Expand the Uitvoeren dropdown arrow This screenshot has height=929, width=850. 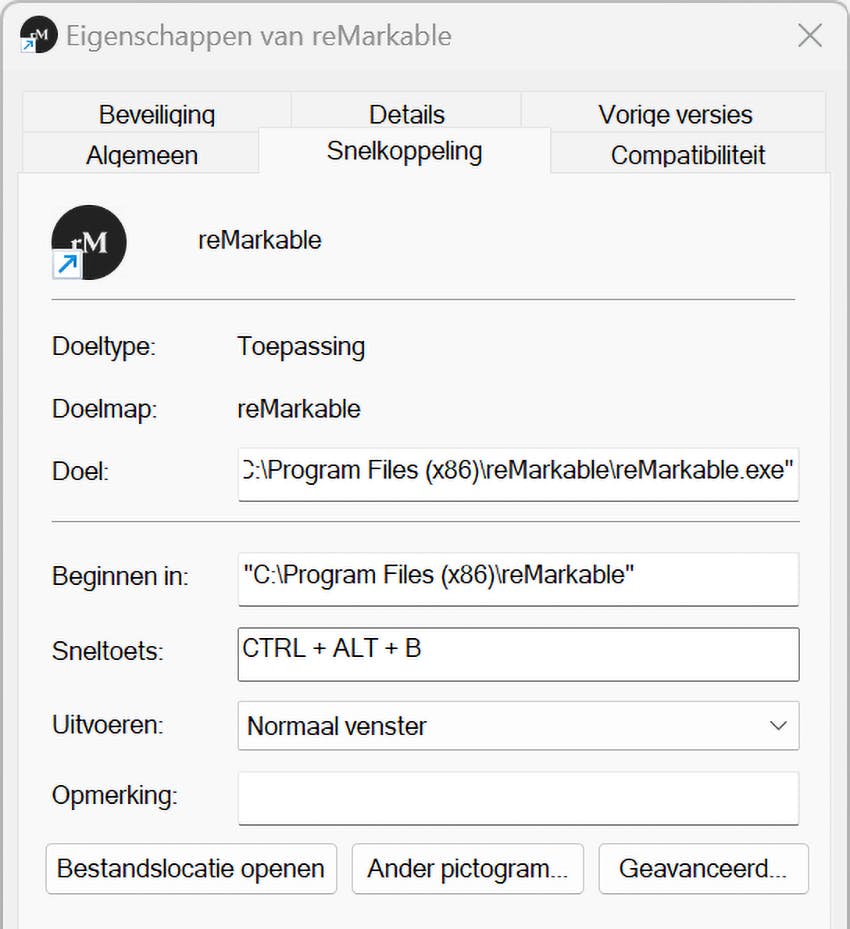coord(778,726)
